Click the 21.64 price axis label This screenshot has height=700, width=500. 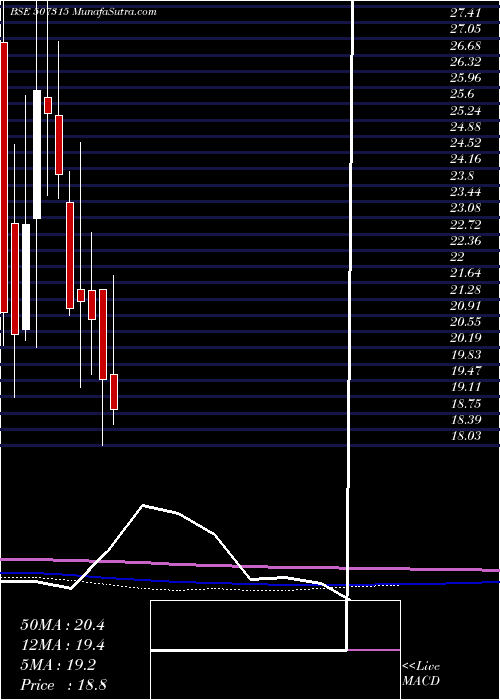pos(466,274)
